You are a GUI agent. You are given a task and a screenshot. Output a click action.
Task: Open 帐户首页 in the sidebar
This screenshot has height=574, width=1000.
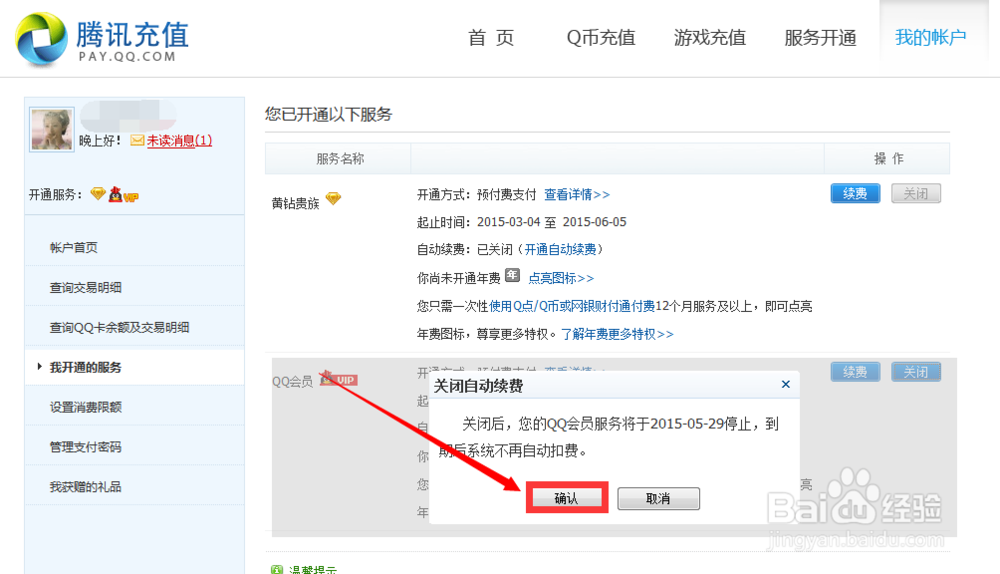click(74, 247)
